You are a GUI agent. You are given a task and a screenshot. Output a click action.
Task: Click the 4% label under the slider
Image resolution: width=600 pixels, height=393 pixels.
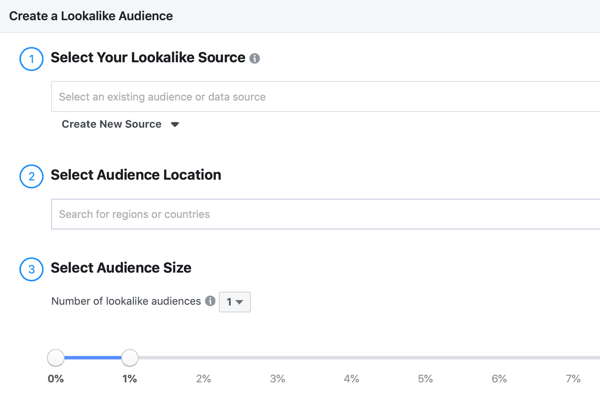click(351, 379)
